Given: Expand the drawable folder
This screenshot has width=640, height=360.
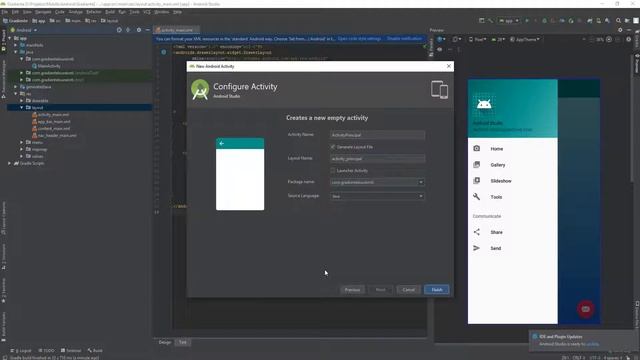Looking at the screenshot, I should click(22, 100).
